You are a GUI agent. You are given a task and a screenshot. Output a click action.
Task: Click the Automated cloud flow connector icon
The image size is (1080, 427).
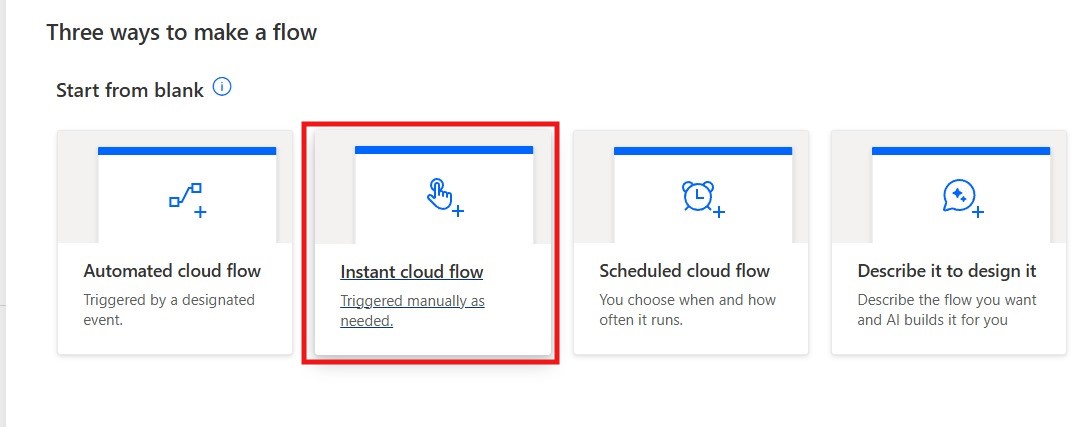pos(187,199)
